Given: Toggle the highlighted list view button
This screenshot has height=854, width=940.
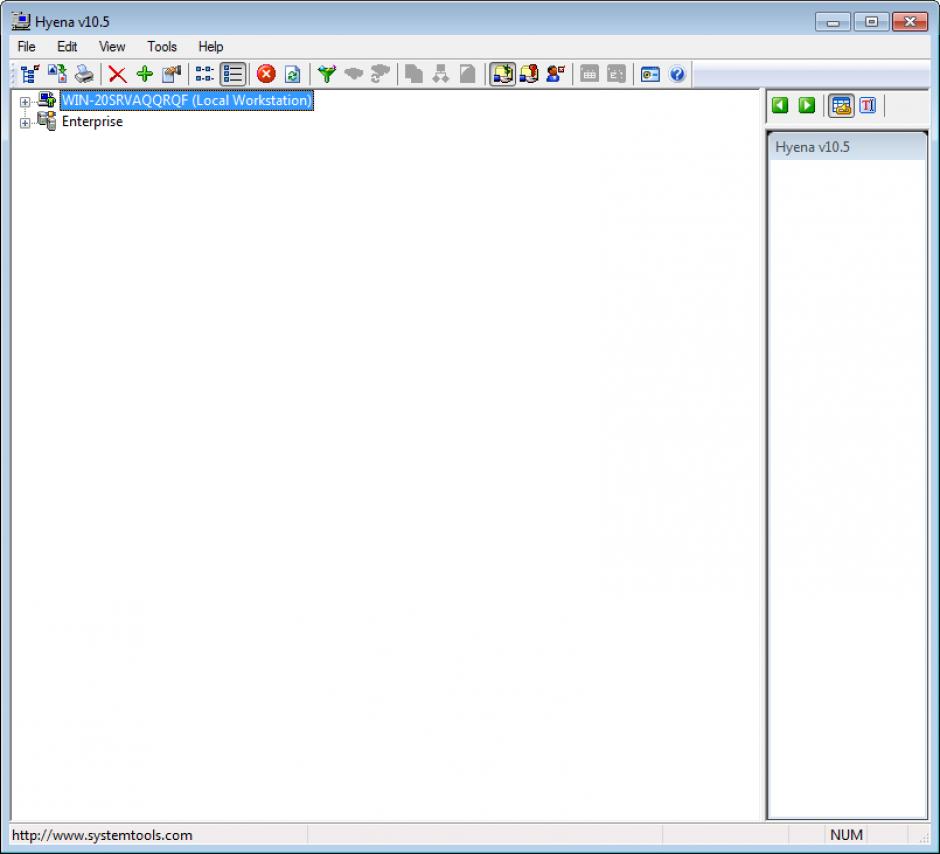Looking at the screenshot, I should (233, 74).
